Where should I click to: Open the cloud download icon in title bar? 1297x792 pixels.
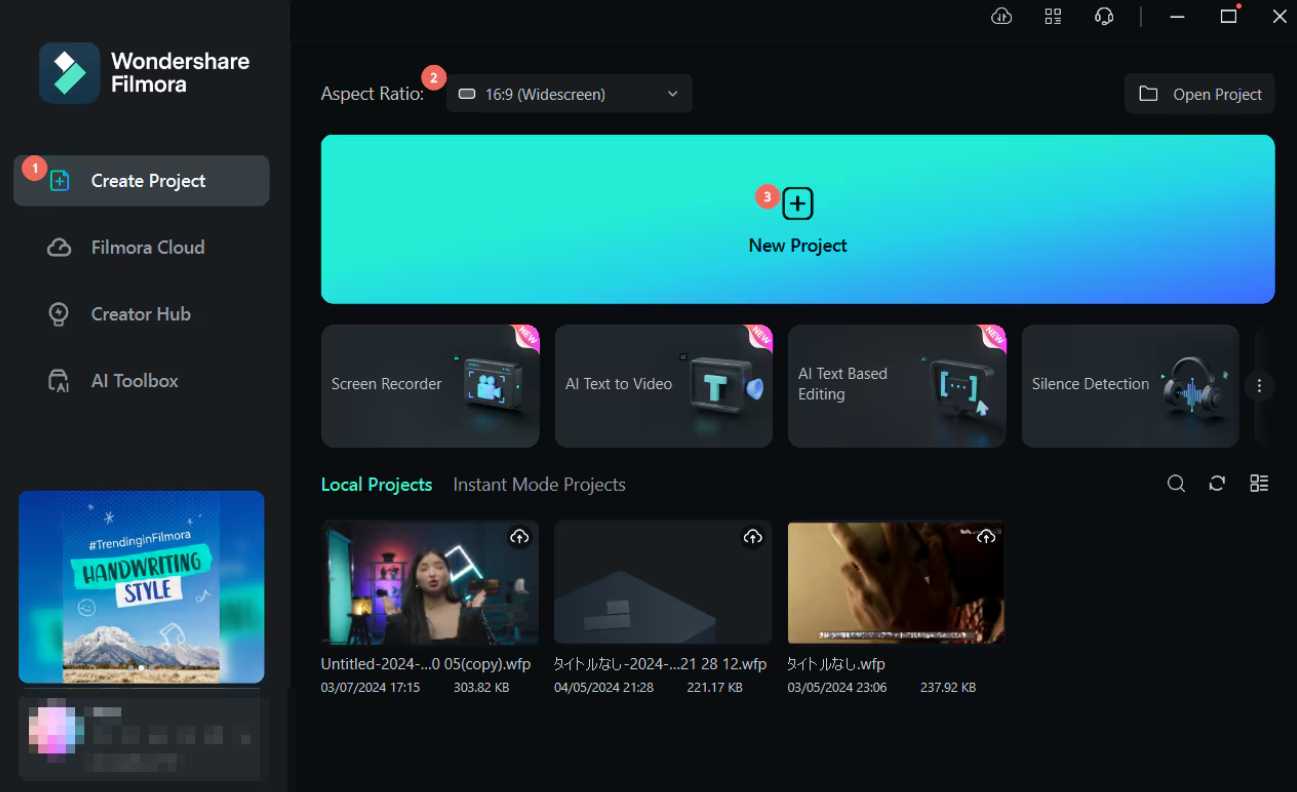pos(1001,16)
